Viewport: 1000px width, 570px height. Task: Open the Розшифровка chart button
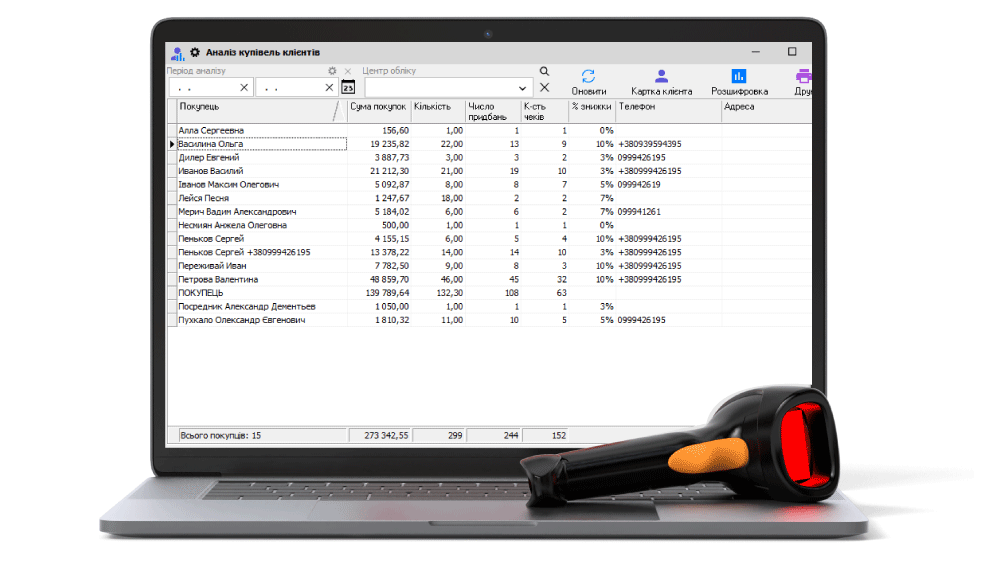coord(738,76)
